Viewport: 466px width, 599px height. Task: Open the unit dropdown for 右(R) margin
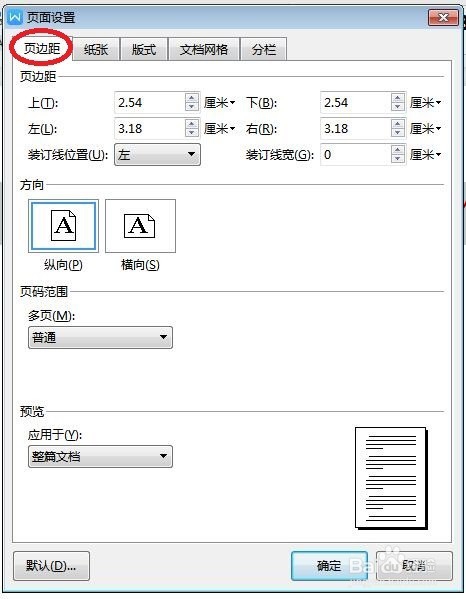click(x=426, y=129)
